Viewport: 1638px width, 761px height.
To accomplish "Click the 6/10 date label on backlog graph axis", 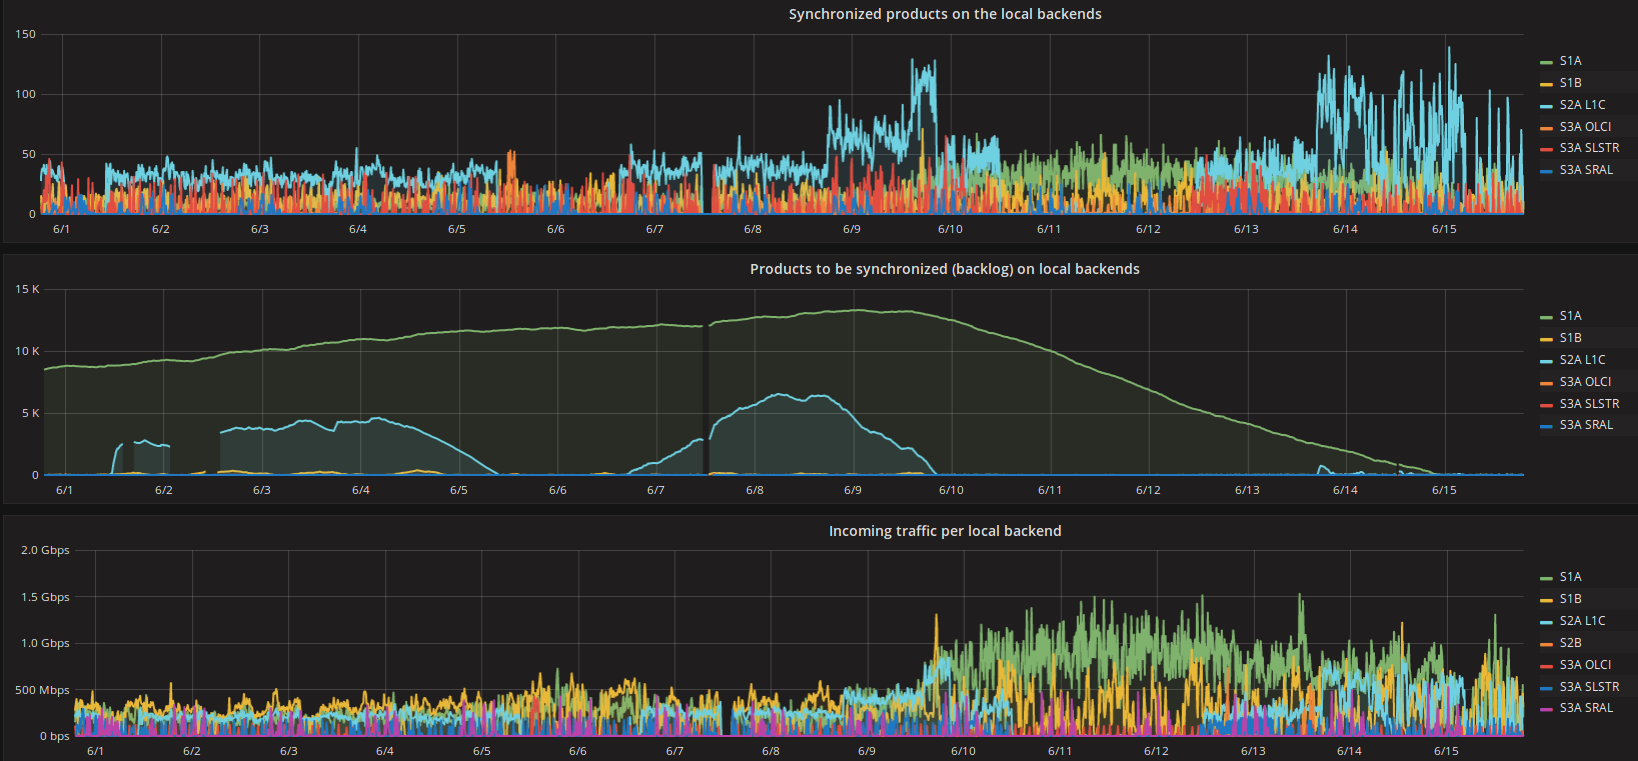I will coord(950,490).
